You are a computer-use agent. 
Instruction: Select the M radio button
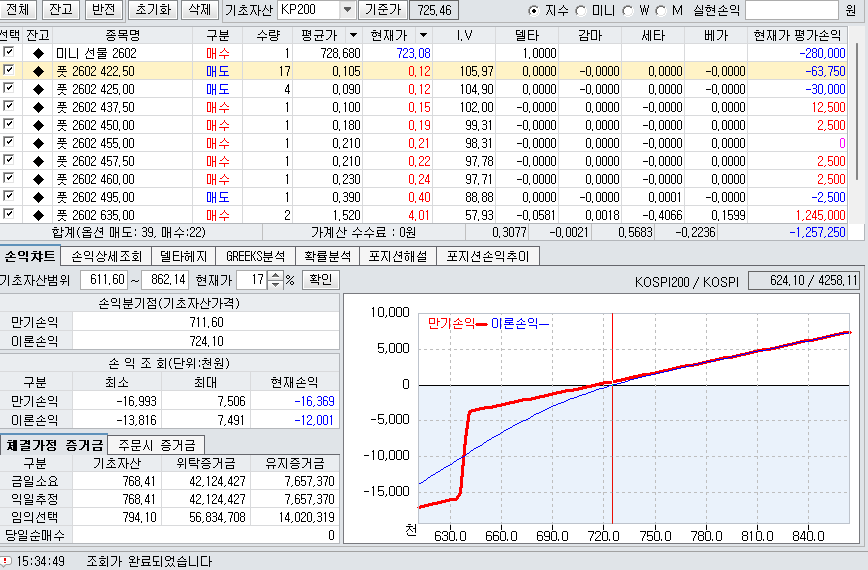pyautogui.click(x=660, y=11)
